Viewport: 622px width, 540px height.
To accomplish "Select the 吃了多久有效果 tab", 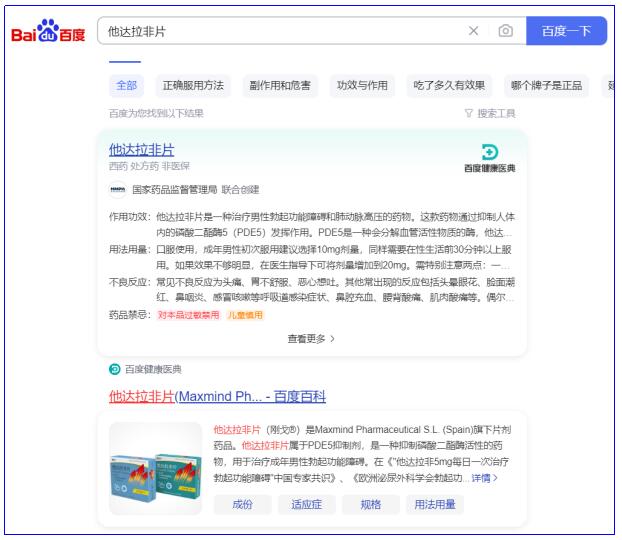I will [x=449, y=85].
